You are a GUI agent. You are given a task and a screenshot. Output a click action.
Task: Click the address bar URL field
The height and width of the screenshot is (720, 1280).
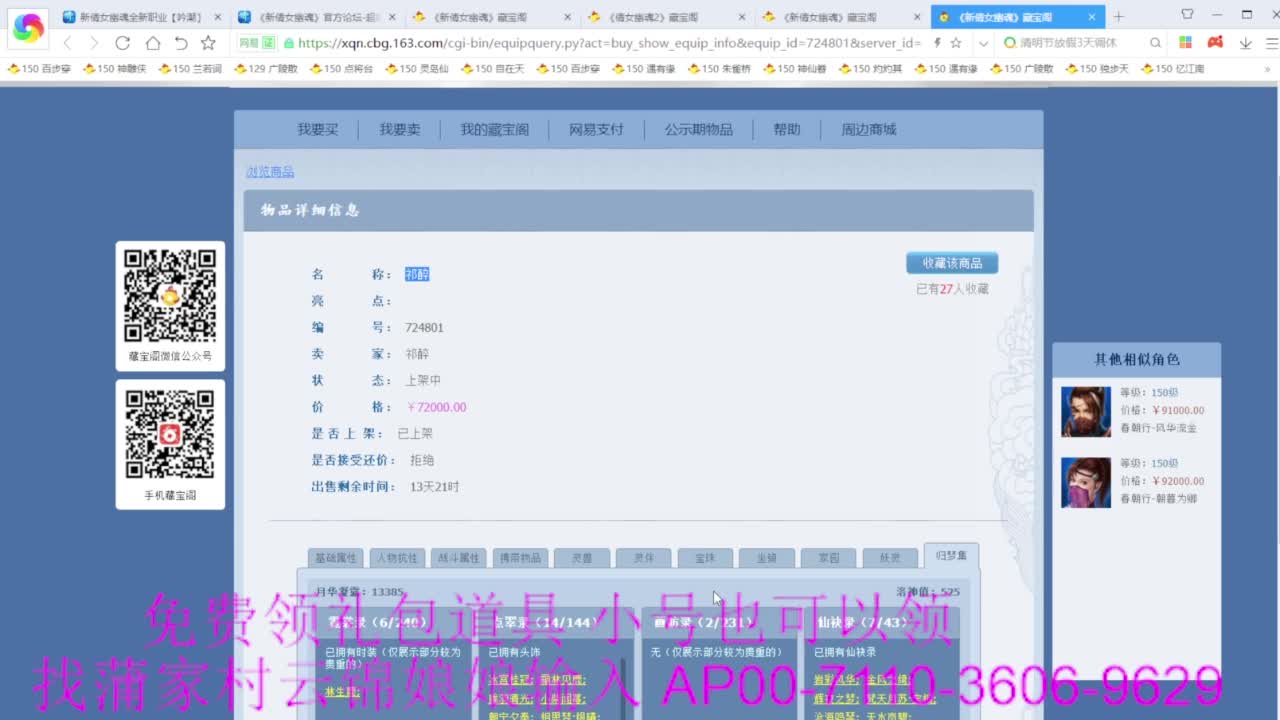tap(607, 43)
